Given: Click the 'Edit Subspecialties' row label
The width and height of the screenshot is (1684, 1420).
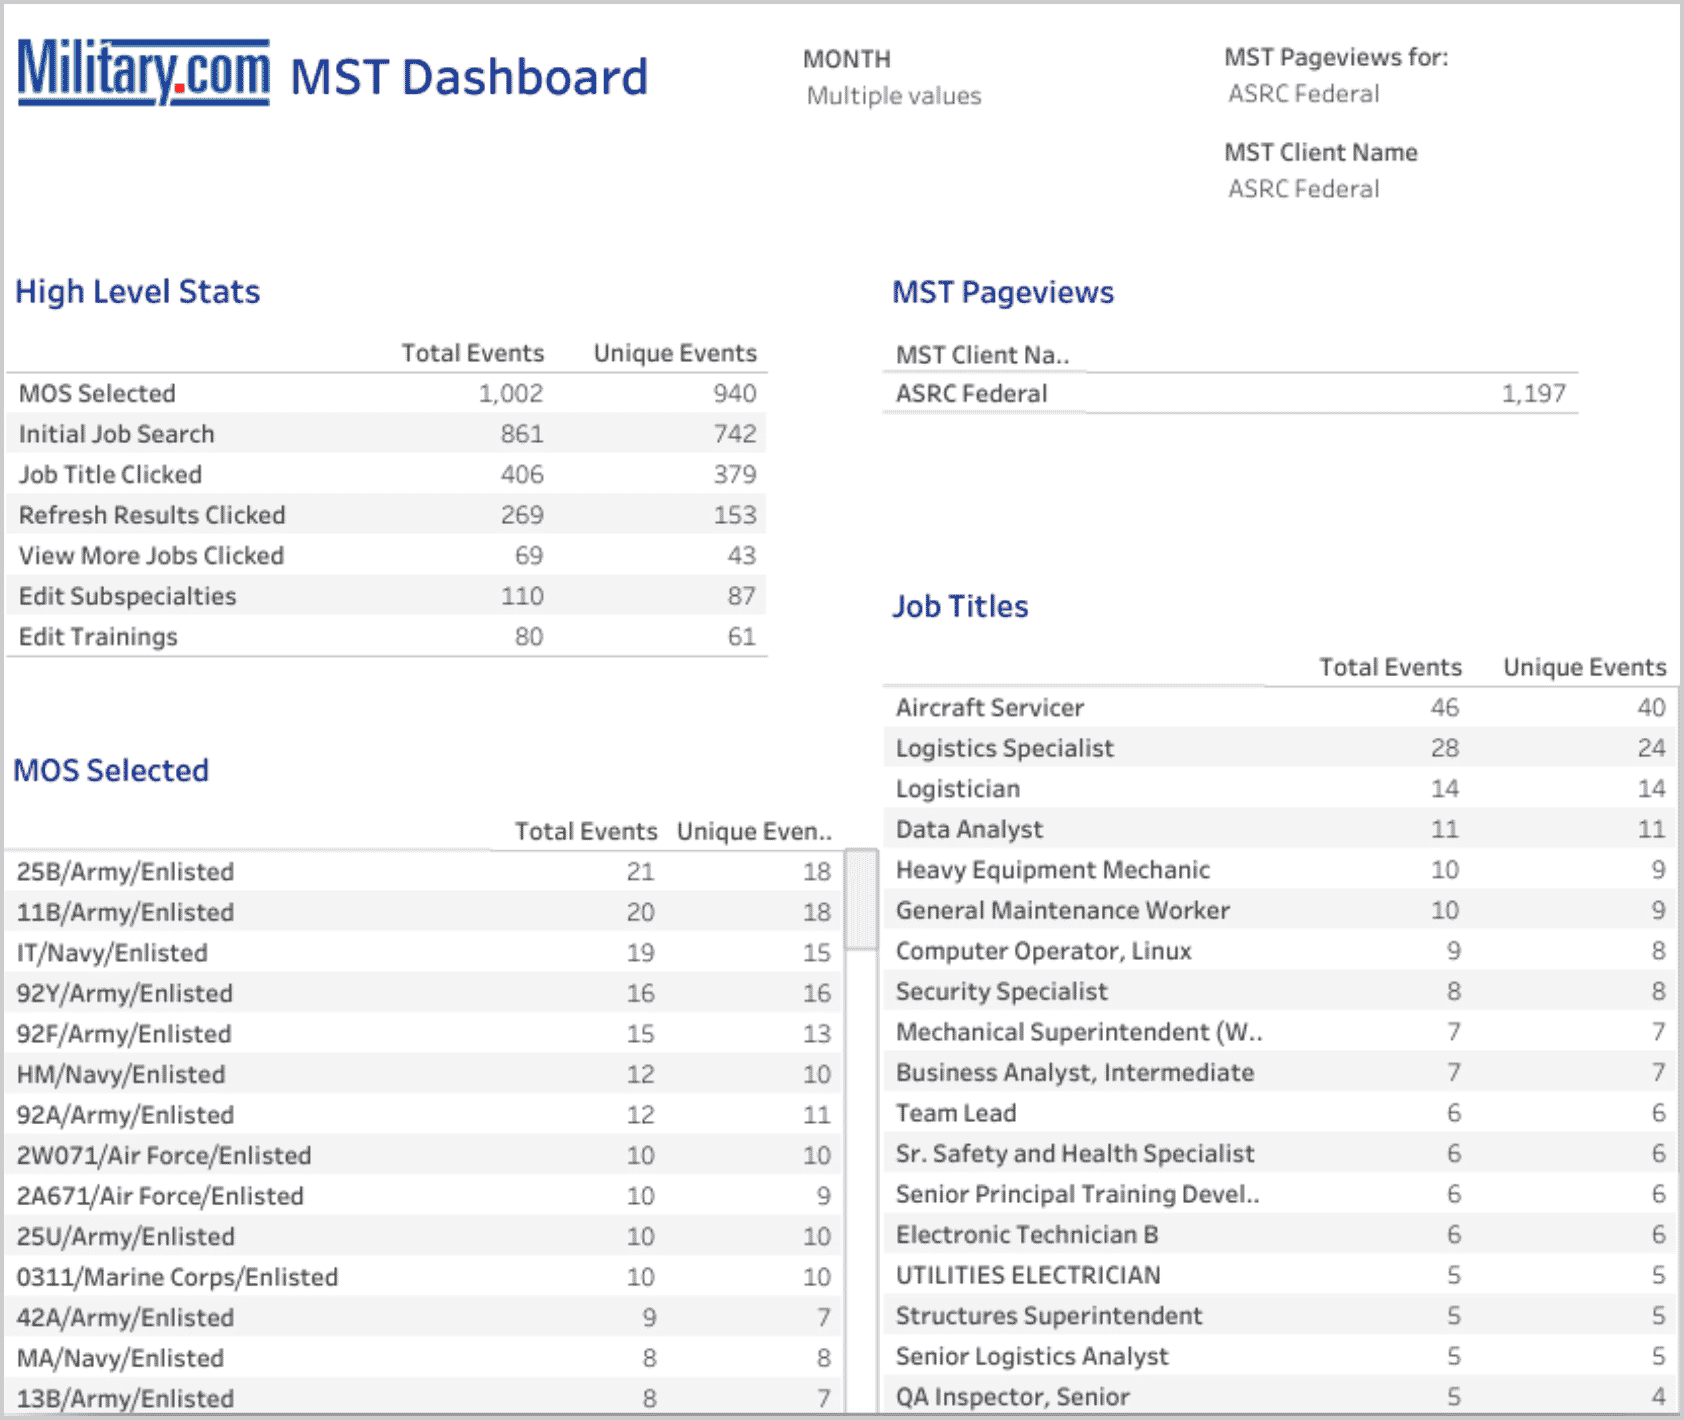Looking at the screenshot, I should click(x=127, y=596).
